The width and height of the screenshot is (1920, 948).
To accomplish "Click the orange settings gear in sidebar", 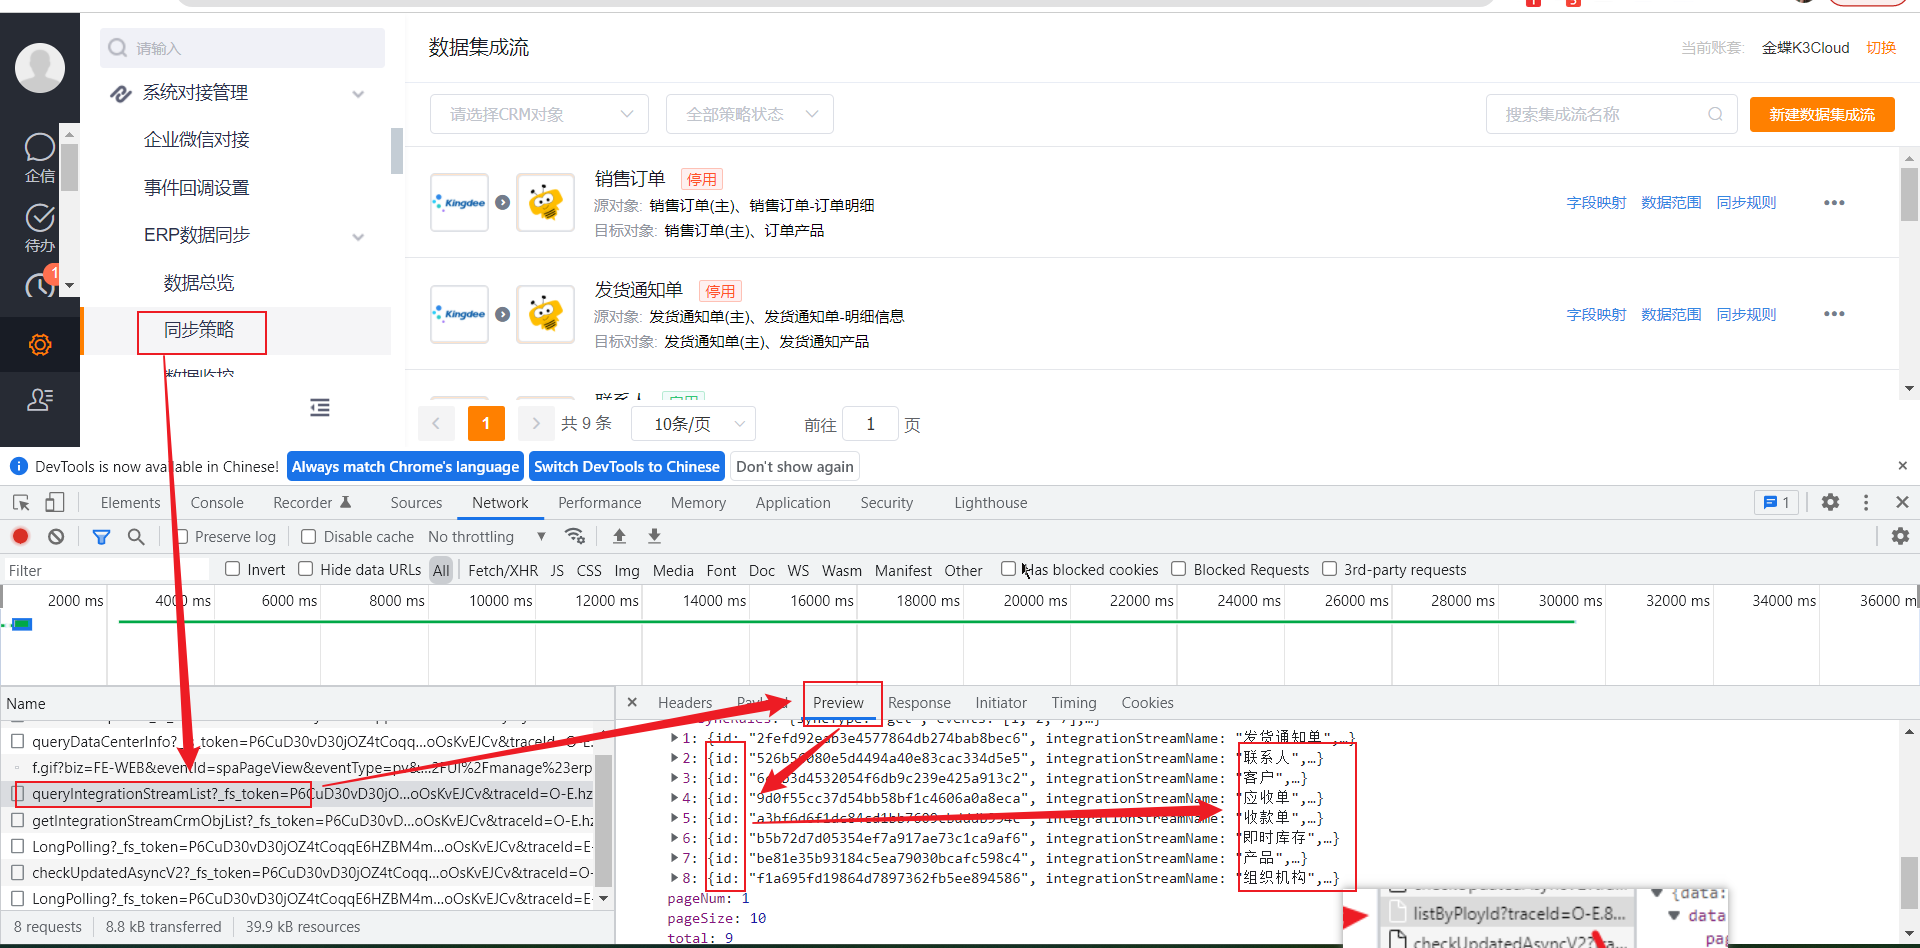I will (40, 345).
